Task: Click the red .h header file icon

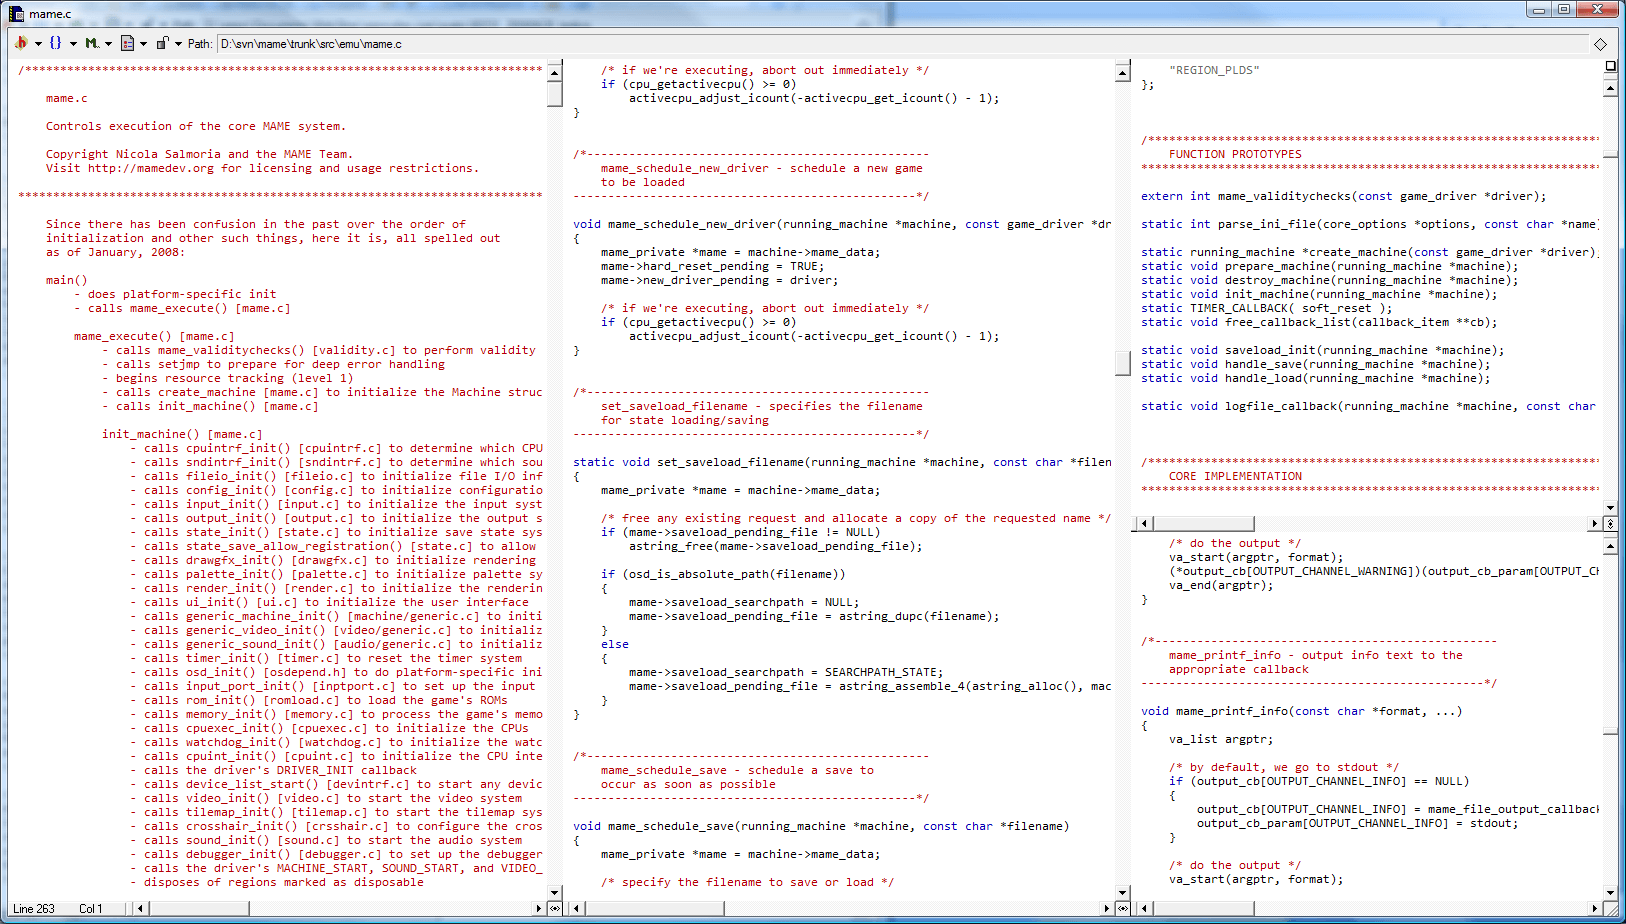Action: point(21,43)
